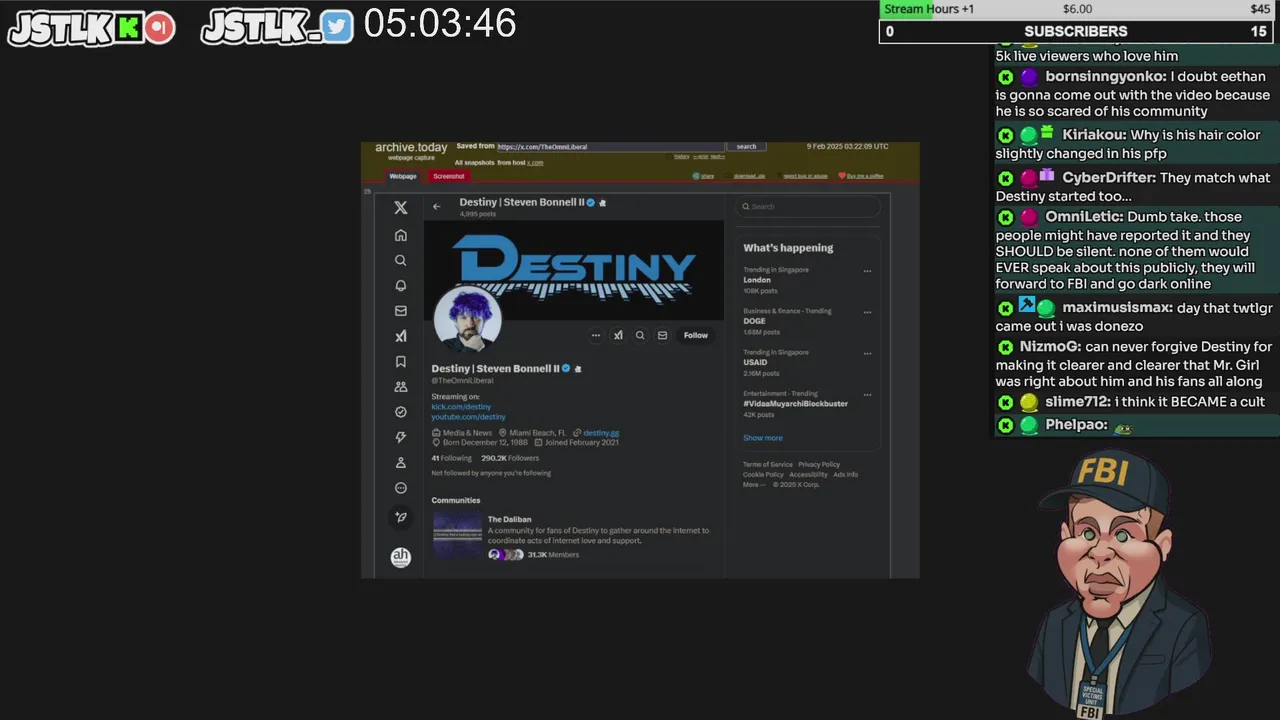Screen dimensions: 1280x720
Task: Open the Notifications bell in X sidebar
Action: pyautogui.click(x=400, y=285)
